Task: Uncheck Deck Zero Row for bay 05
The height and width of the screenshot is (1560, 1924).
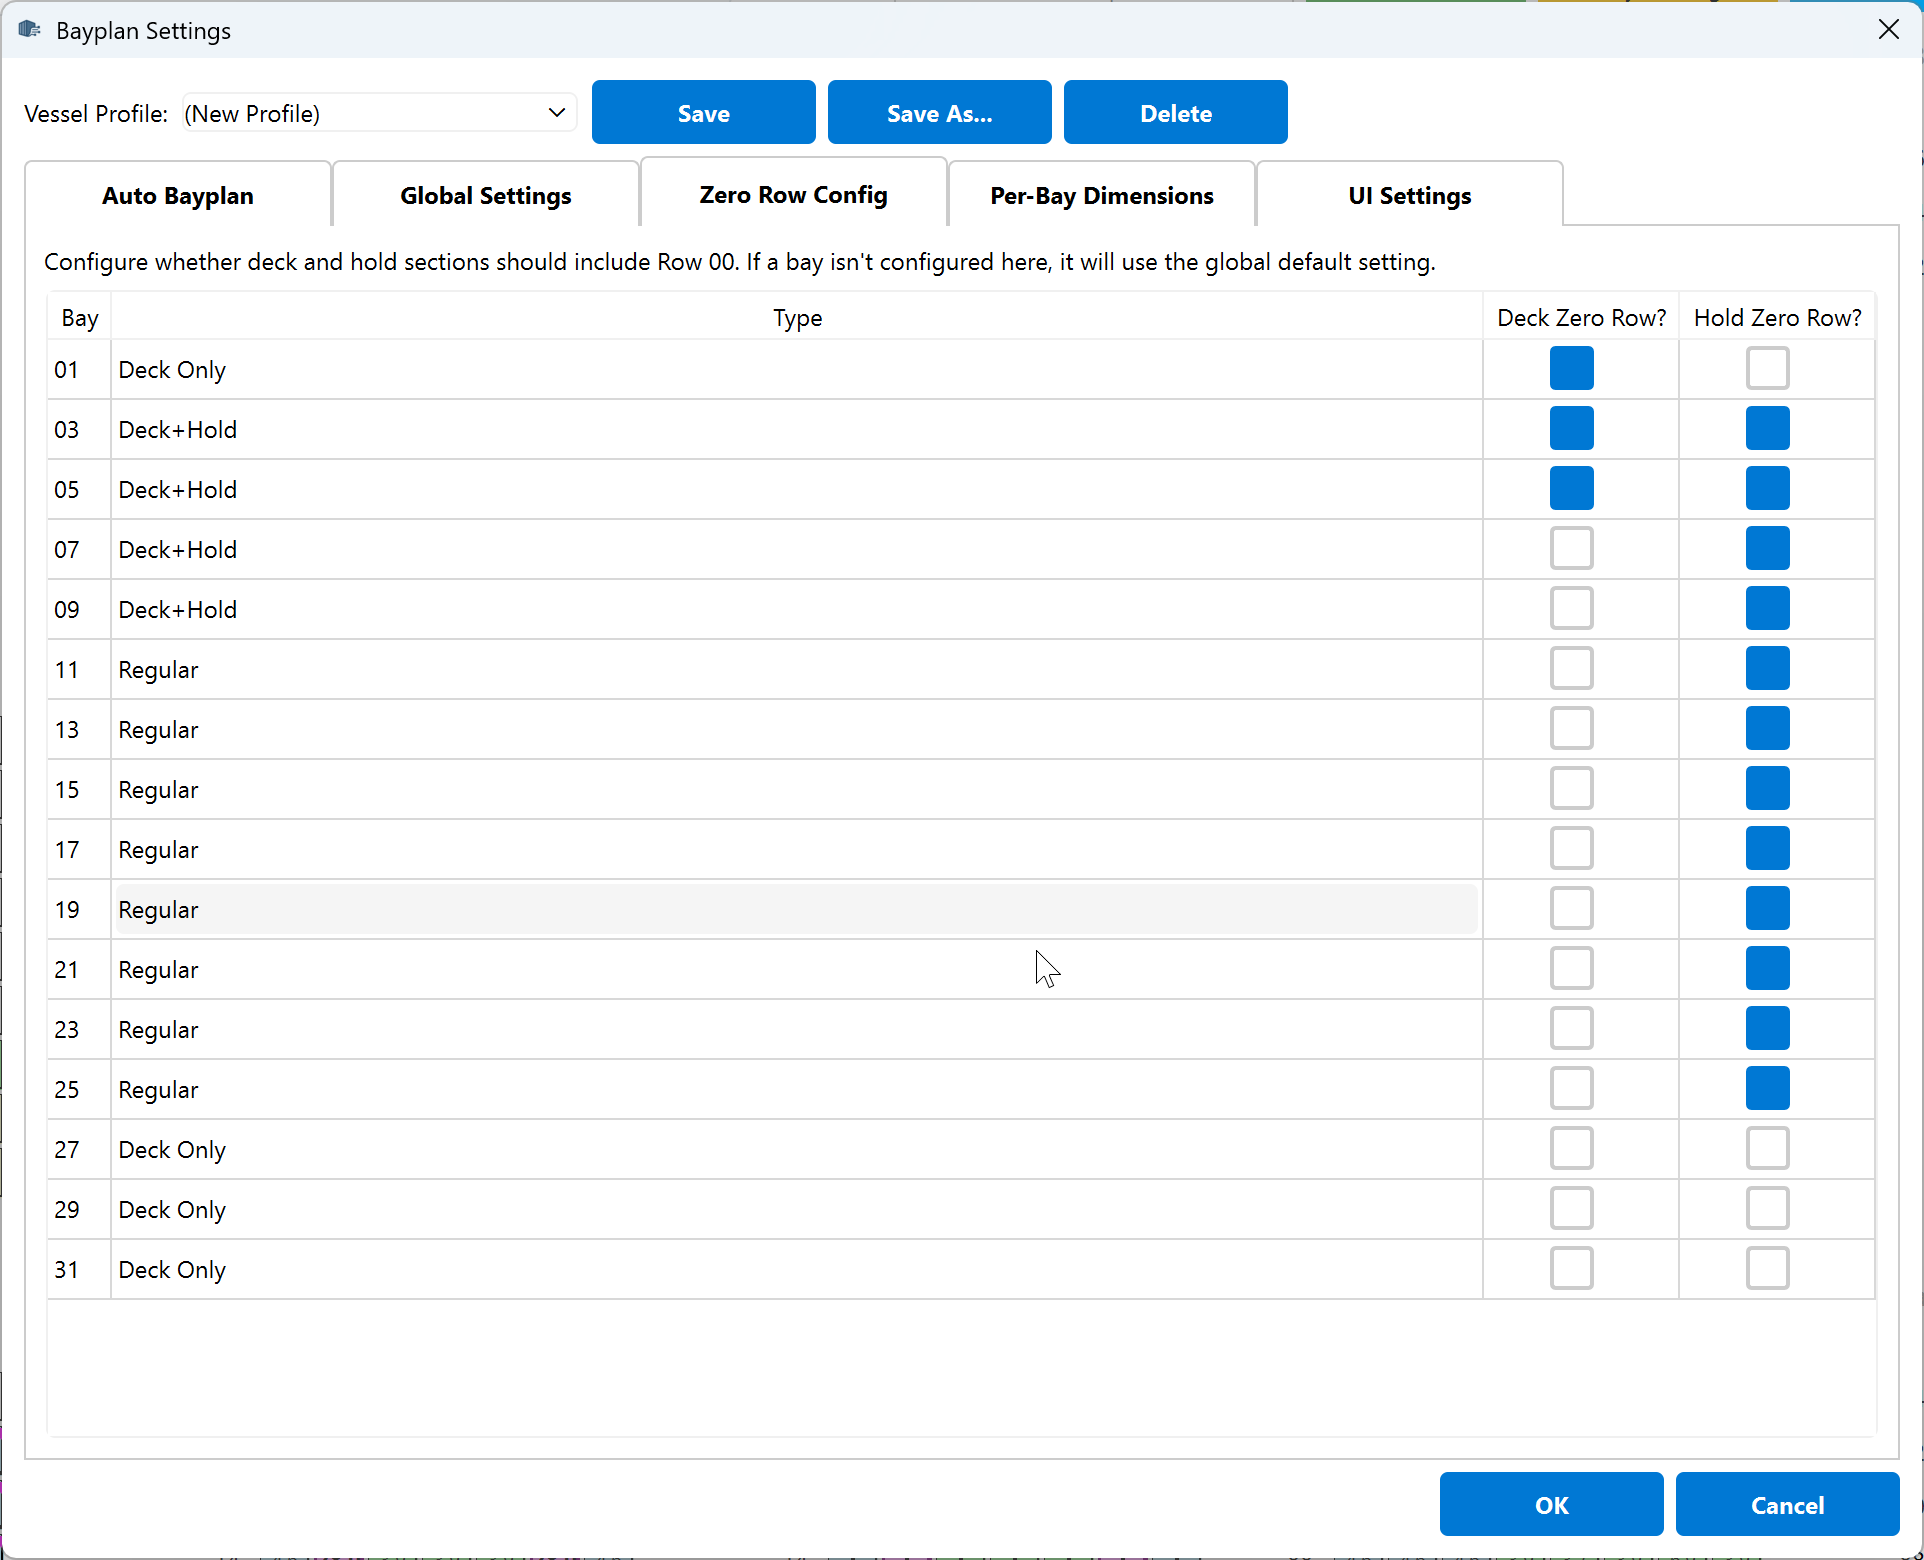Action: tap(1571, 489)
